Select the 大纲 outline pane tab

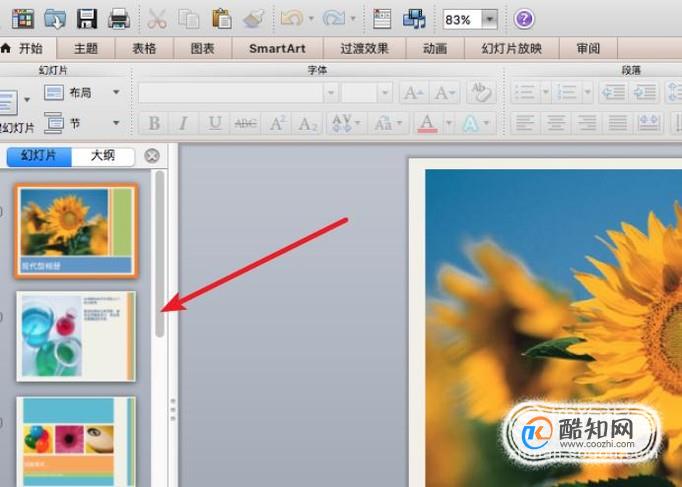click(x=103, y=156)
